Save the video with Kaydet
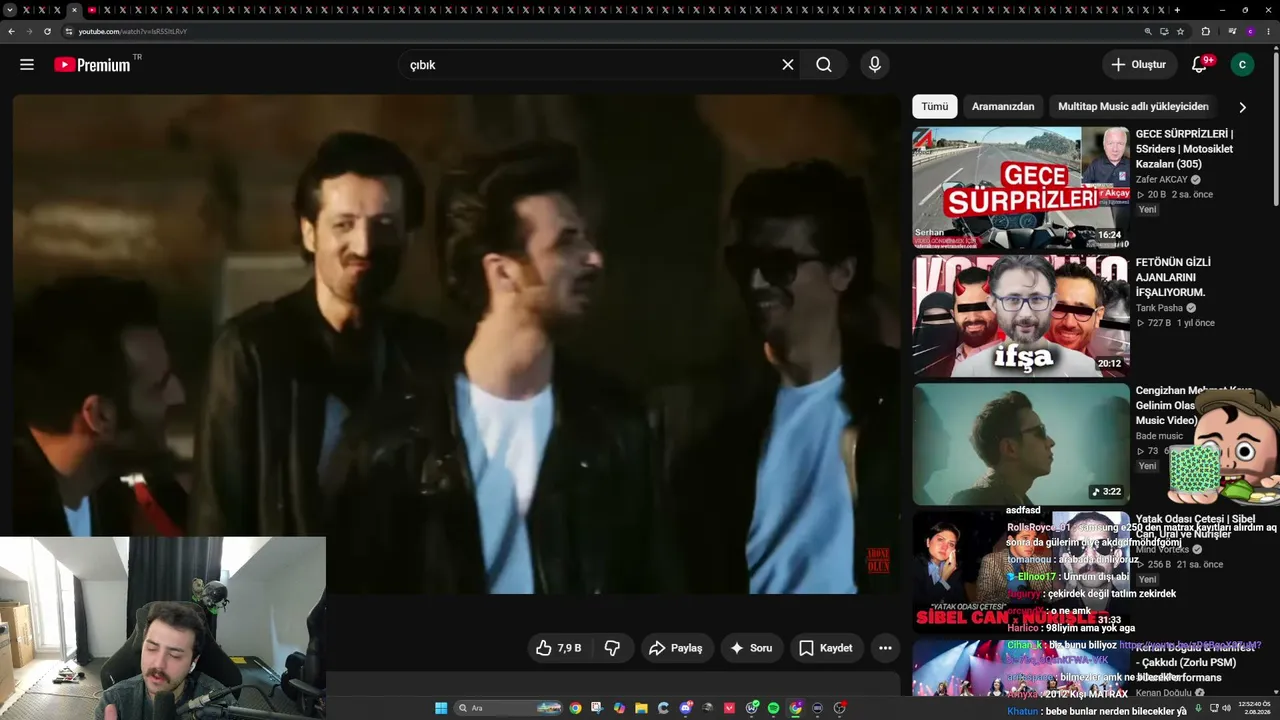The image size is (1280, 720). point(826,648)
